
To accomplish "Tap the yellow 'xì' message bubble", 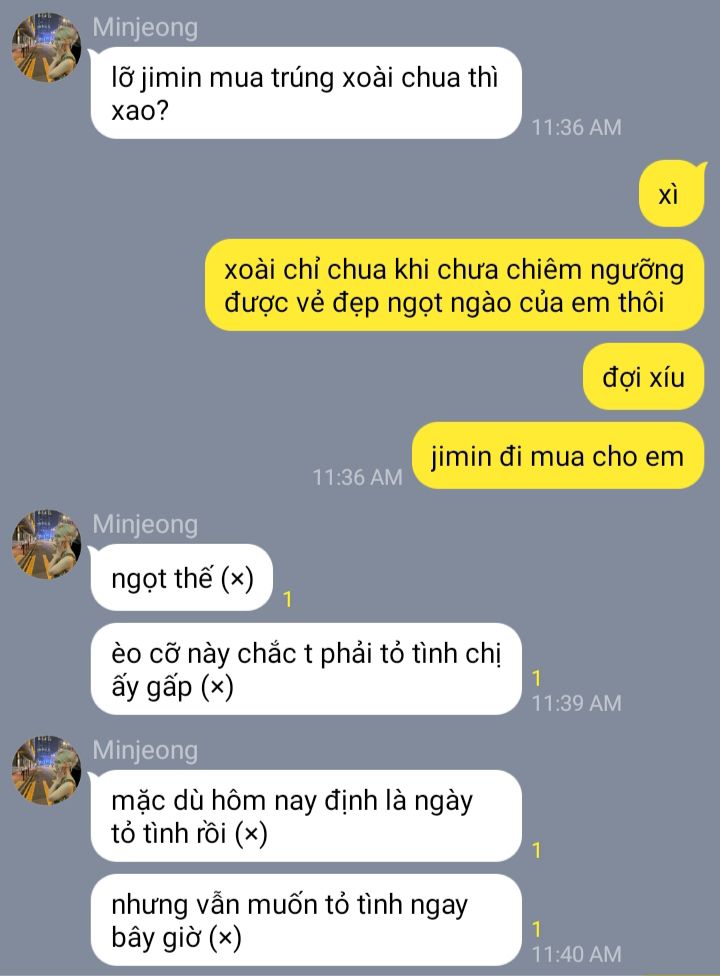I will (x=671, y=194).
